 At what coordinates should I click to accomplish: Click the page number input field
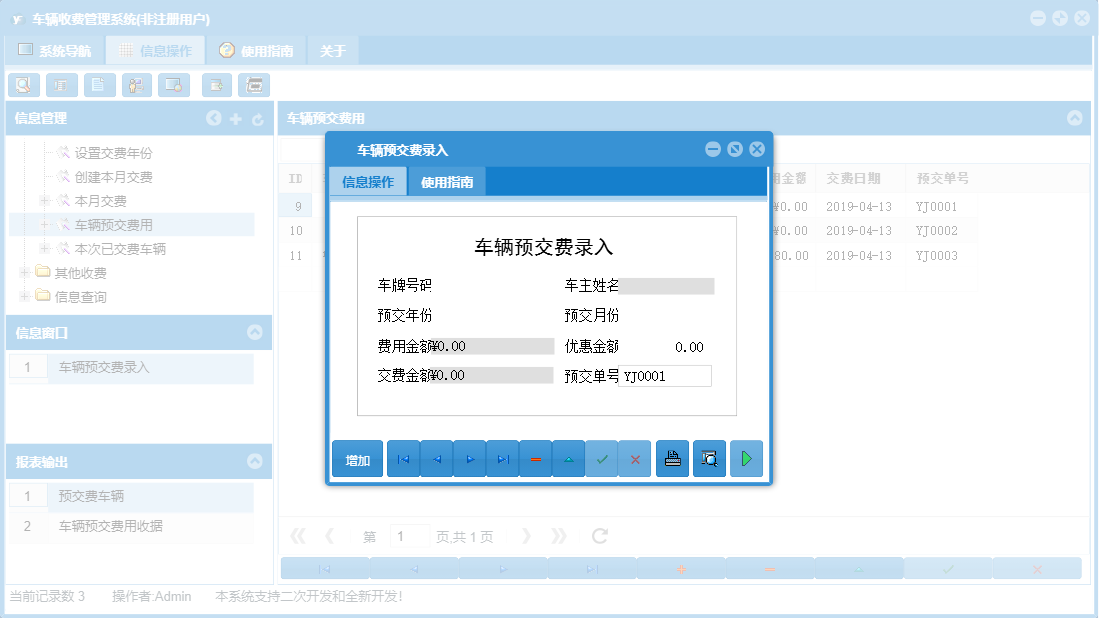409,535
